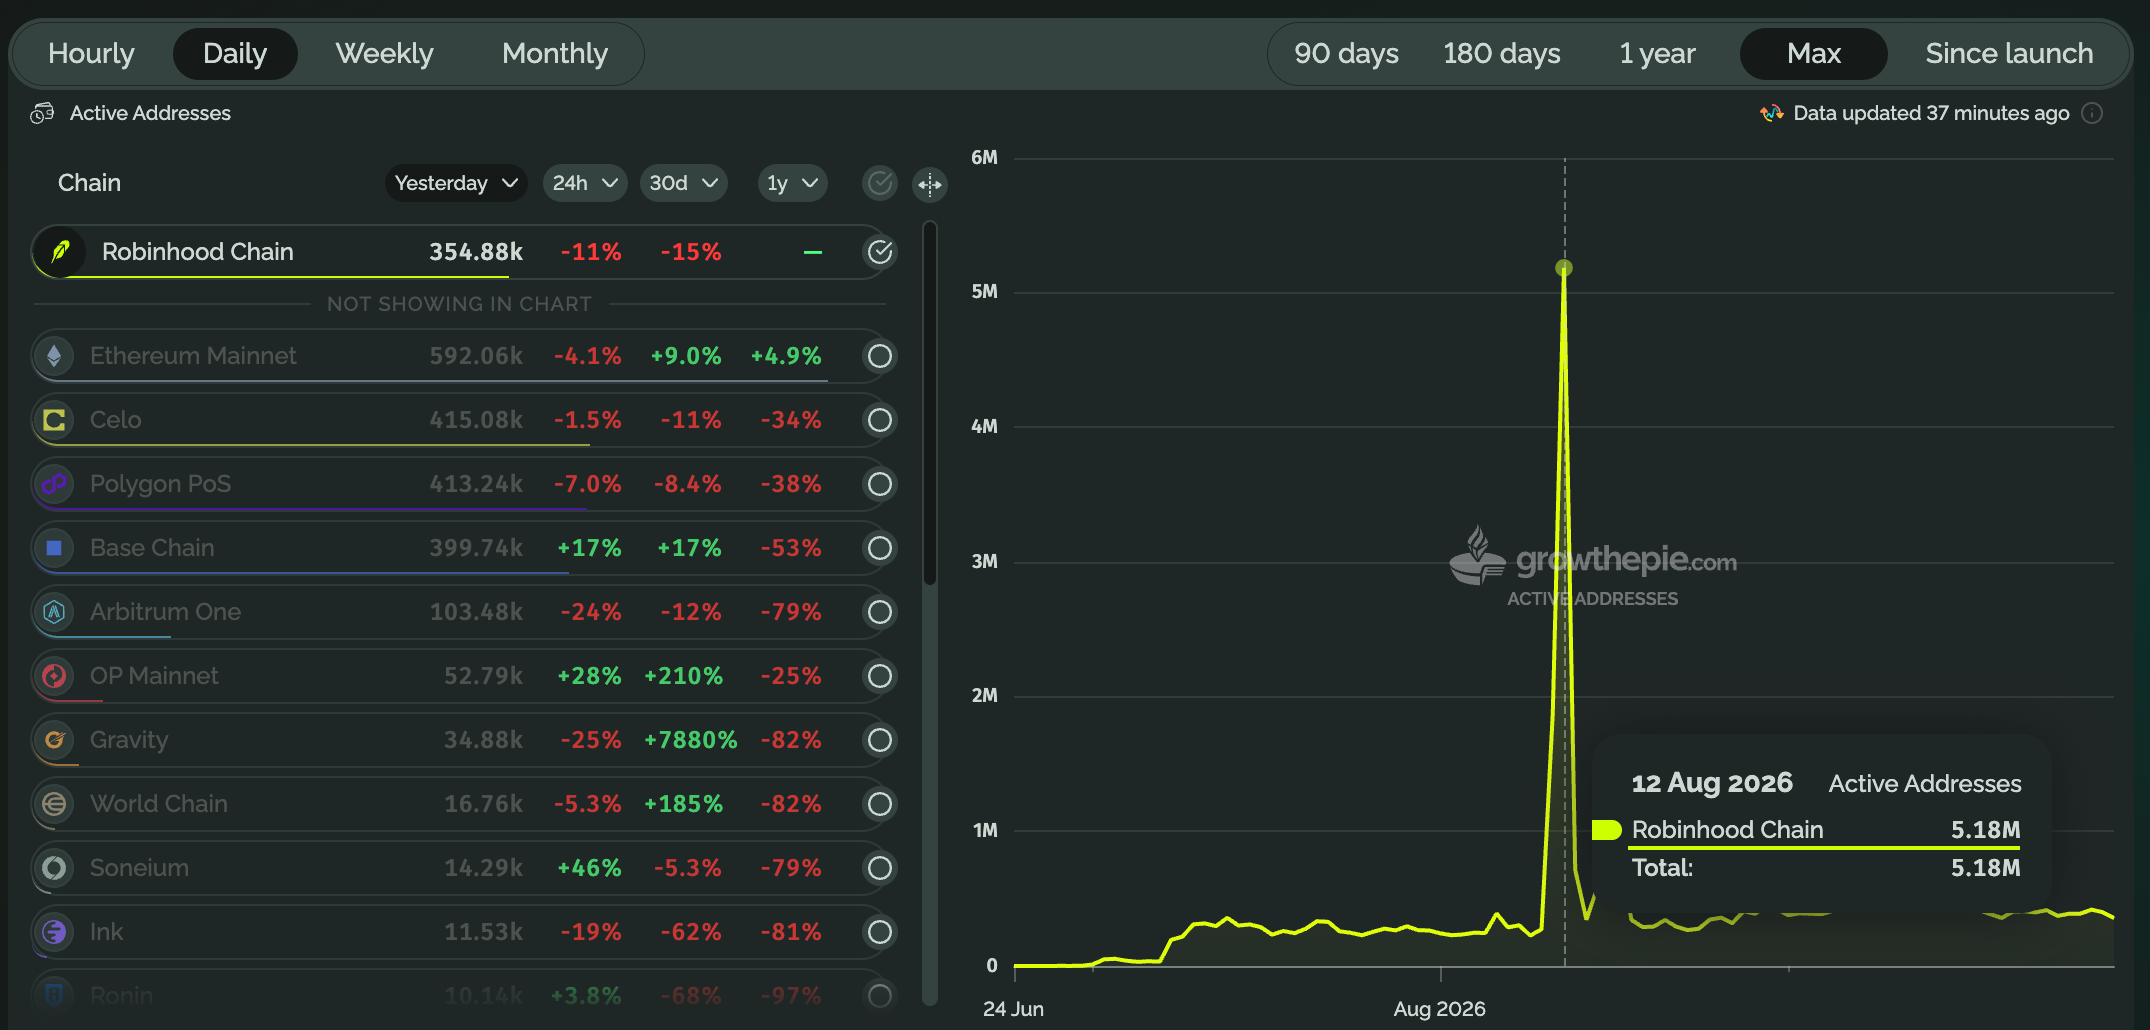Open the 24h column dropdown
The width and height of the screenshot is (2150, 1030).
pyautogui.click(x=585, y=183)
